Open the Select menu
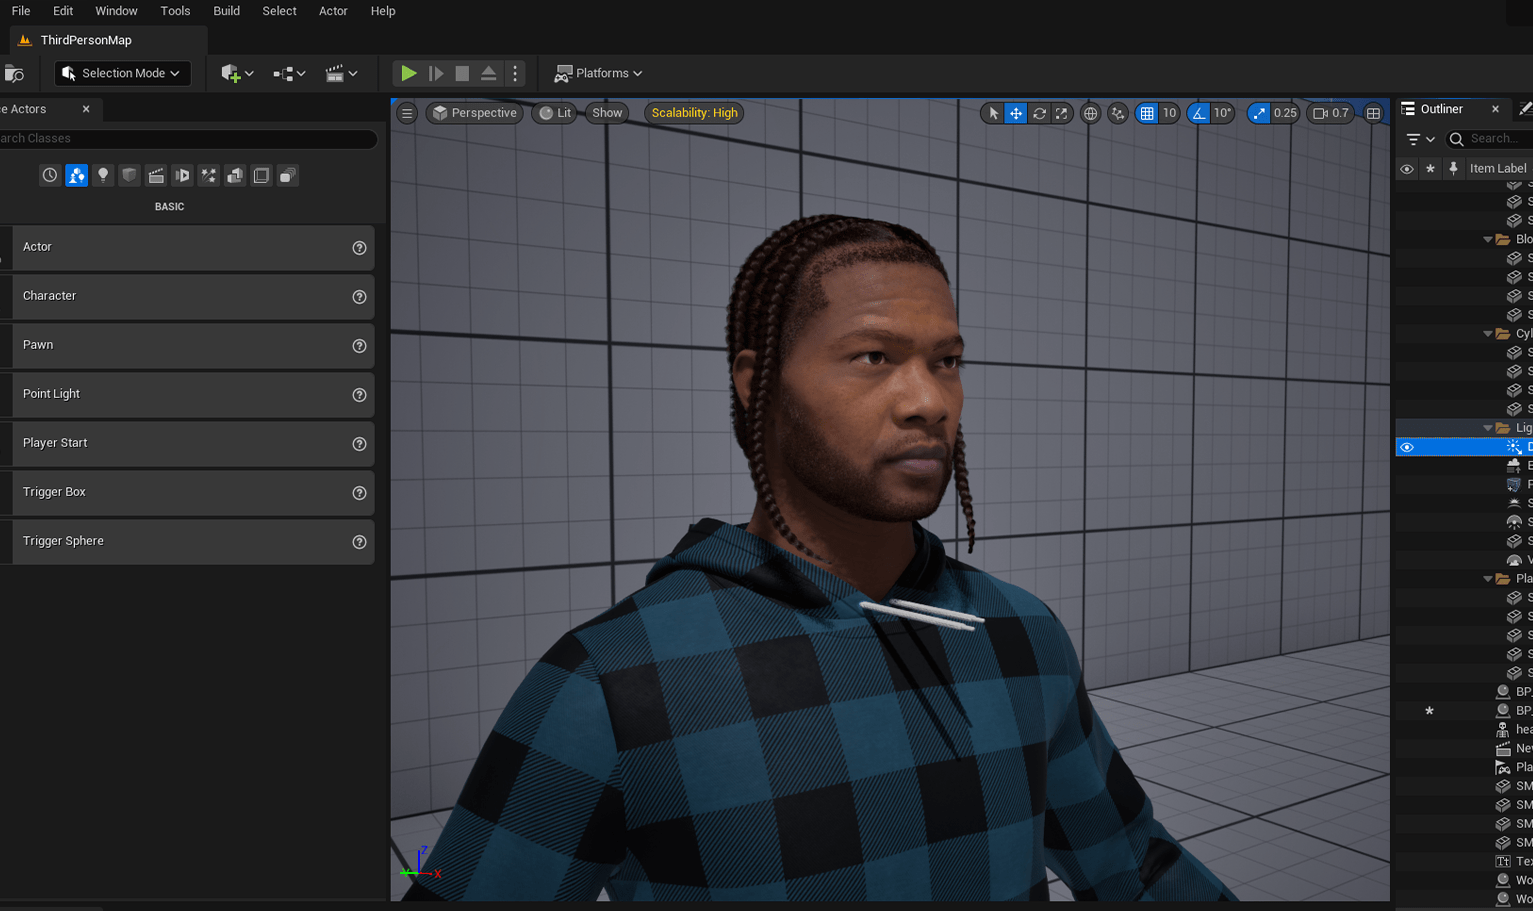 279,11
